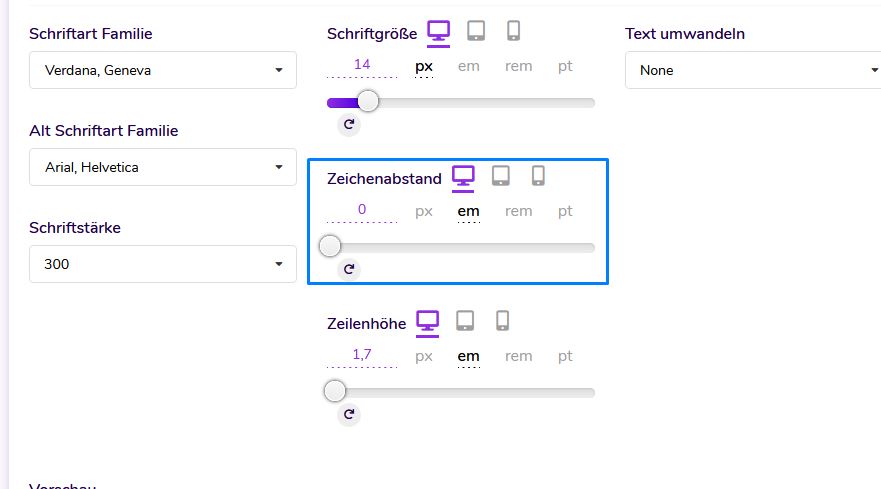Click the Zeilenhöhe value field
The image size is (881, 489).
[362, 355]
